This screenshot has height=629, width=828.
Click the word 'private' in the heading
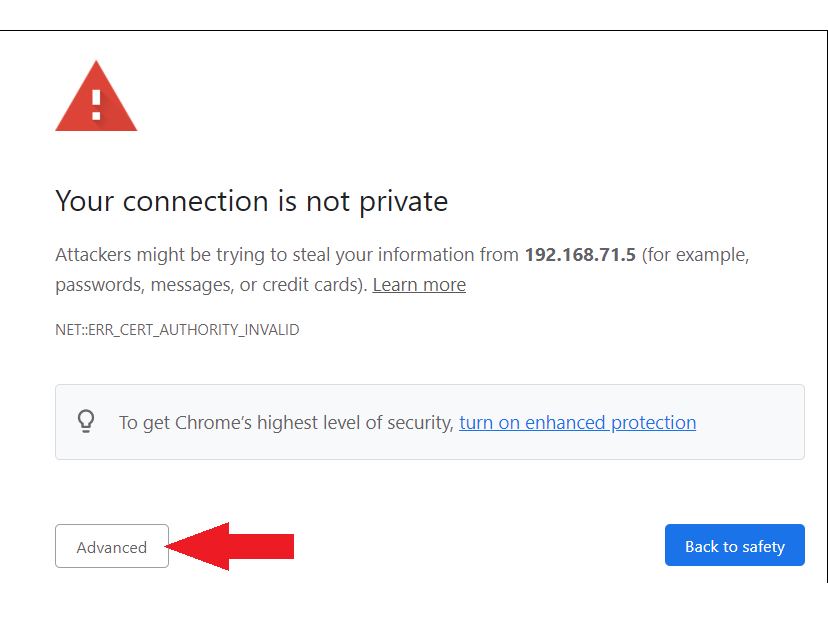click(x=403, y=202)
